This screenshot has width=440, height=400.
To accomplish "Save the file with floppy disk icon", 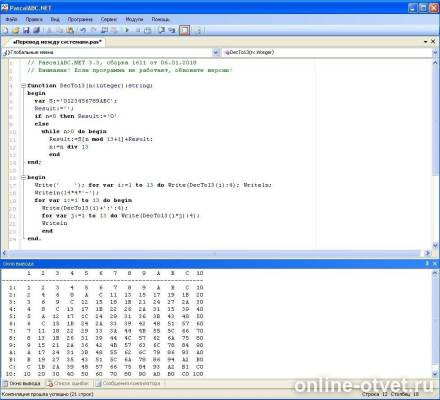I will pos(26,30).
